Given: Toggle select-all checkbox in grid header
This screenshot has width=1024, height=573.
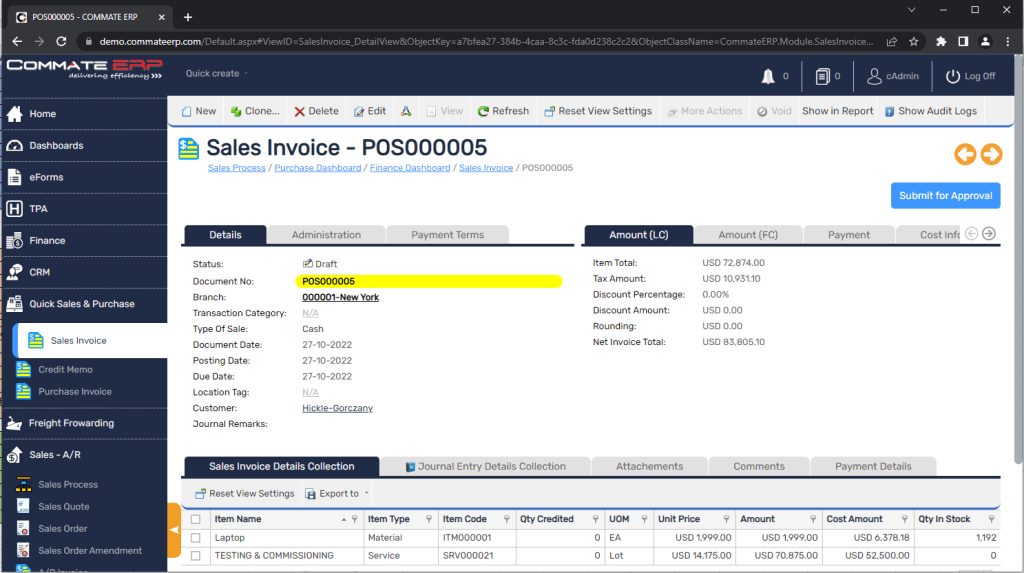Looking at the screenshot, I should click(196, 519).
